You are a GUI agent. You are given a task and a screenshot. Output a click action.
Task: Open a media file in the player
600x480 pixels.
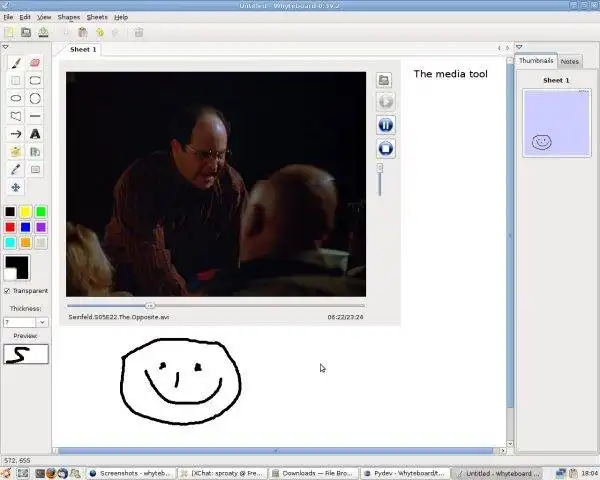(384, 80)
